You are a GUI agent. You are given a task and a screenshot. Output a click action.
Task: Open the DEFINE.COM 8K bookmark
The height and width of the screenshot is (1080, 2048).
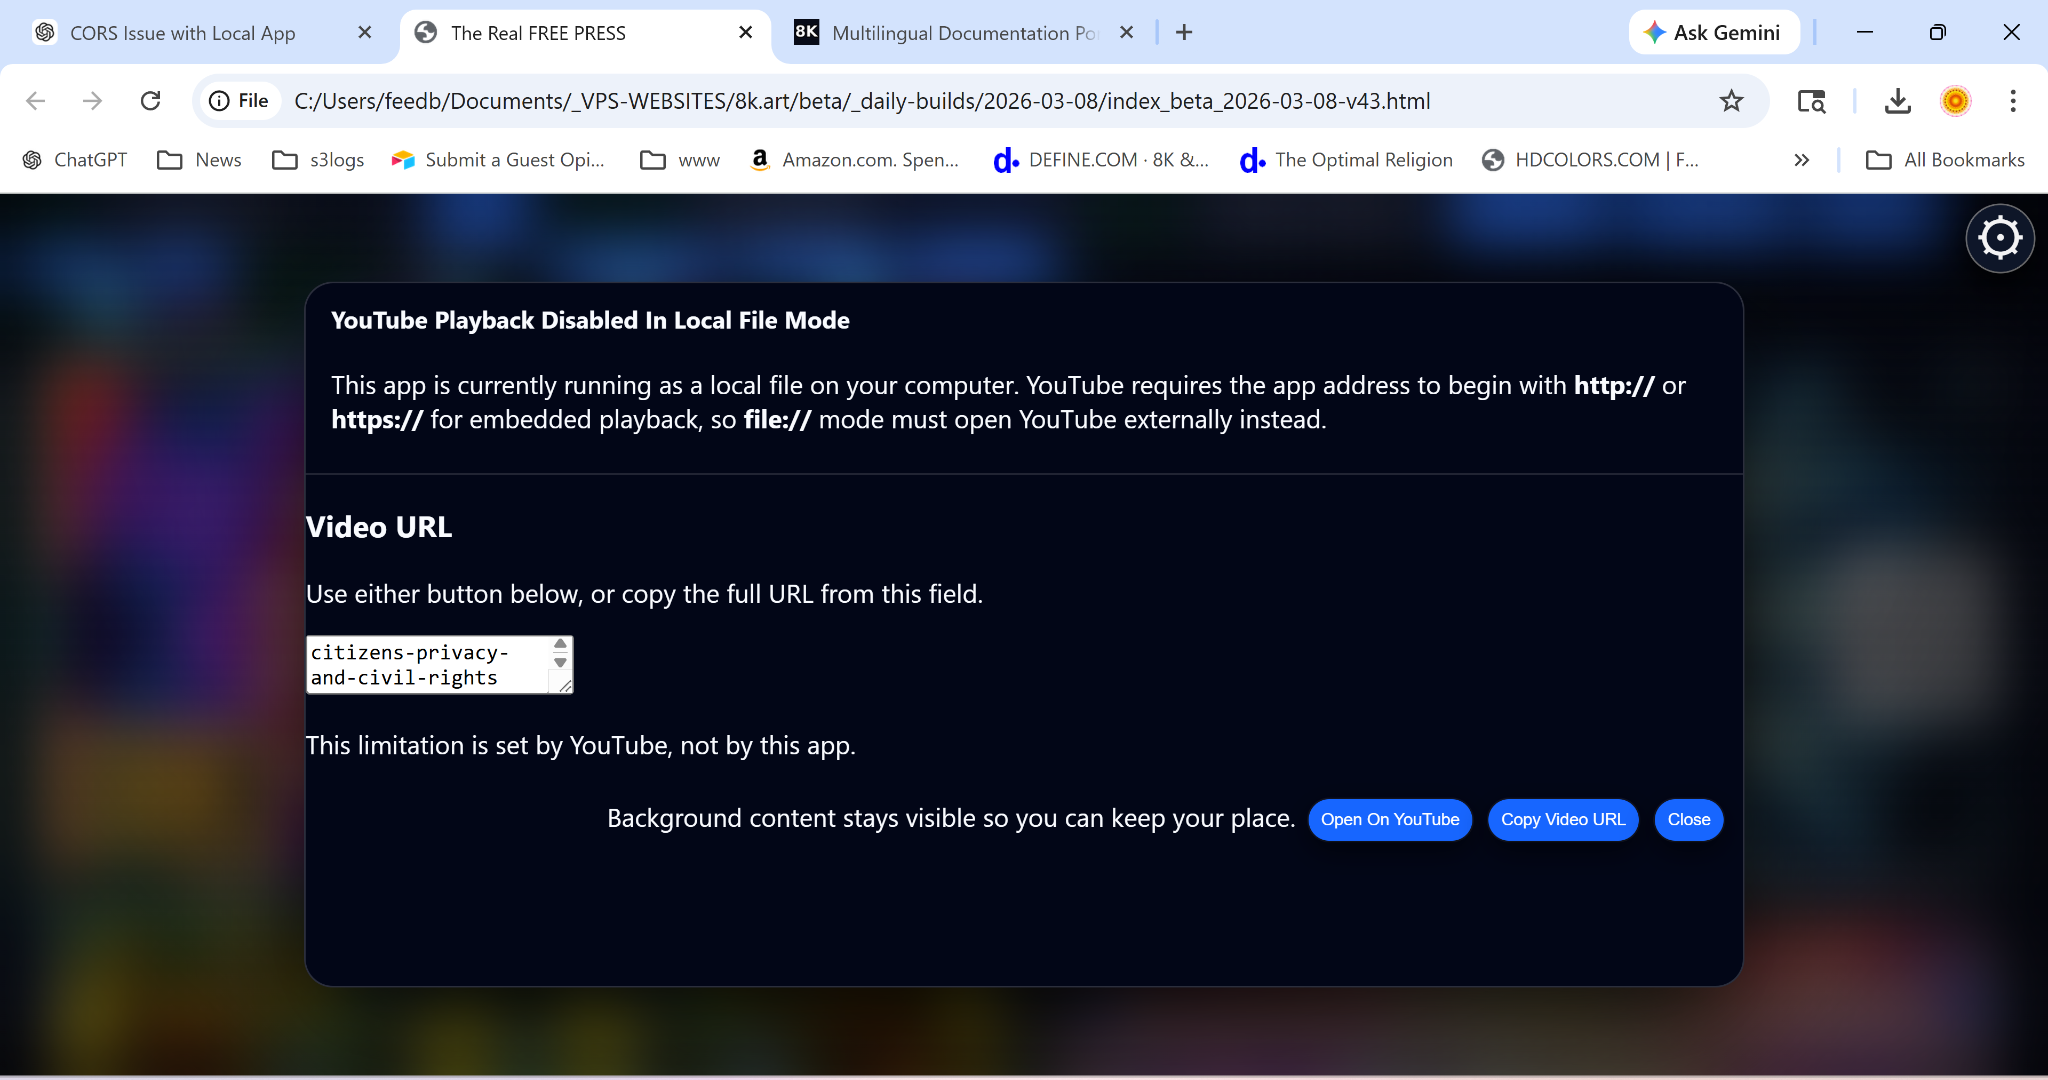1101,160
